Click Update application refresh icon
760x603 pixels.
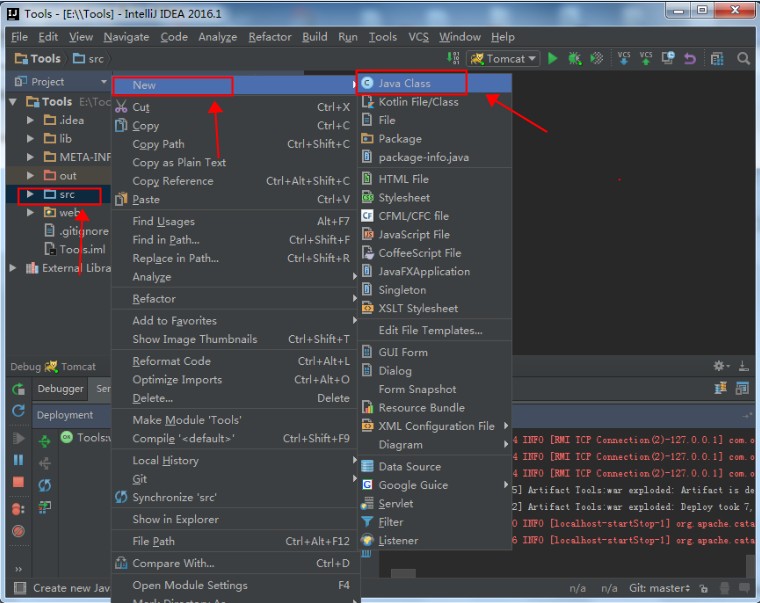click(x=18, y=411)
